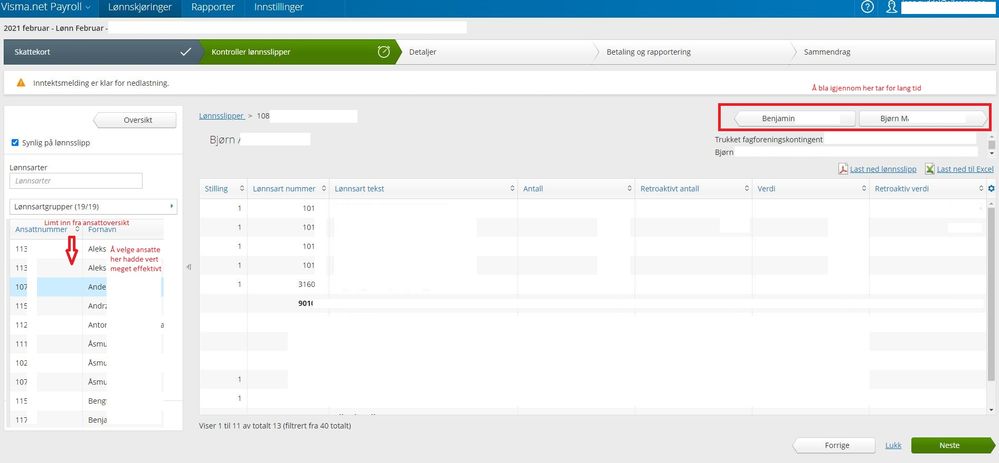
Task: Open the help question mark icon
Action: pos(867,7)
